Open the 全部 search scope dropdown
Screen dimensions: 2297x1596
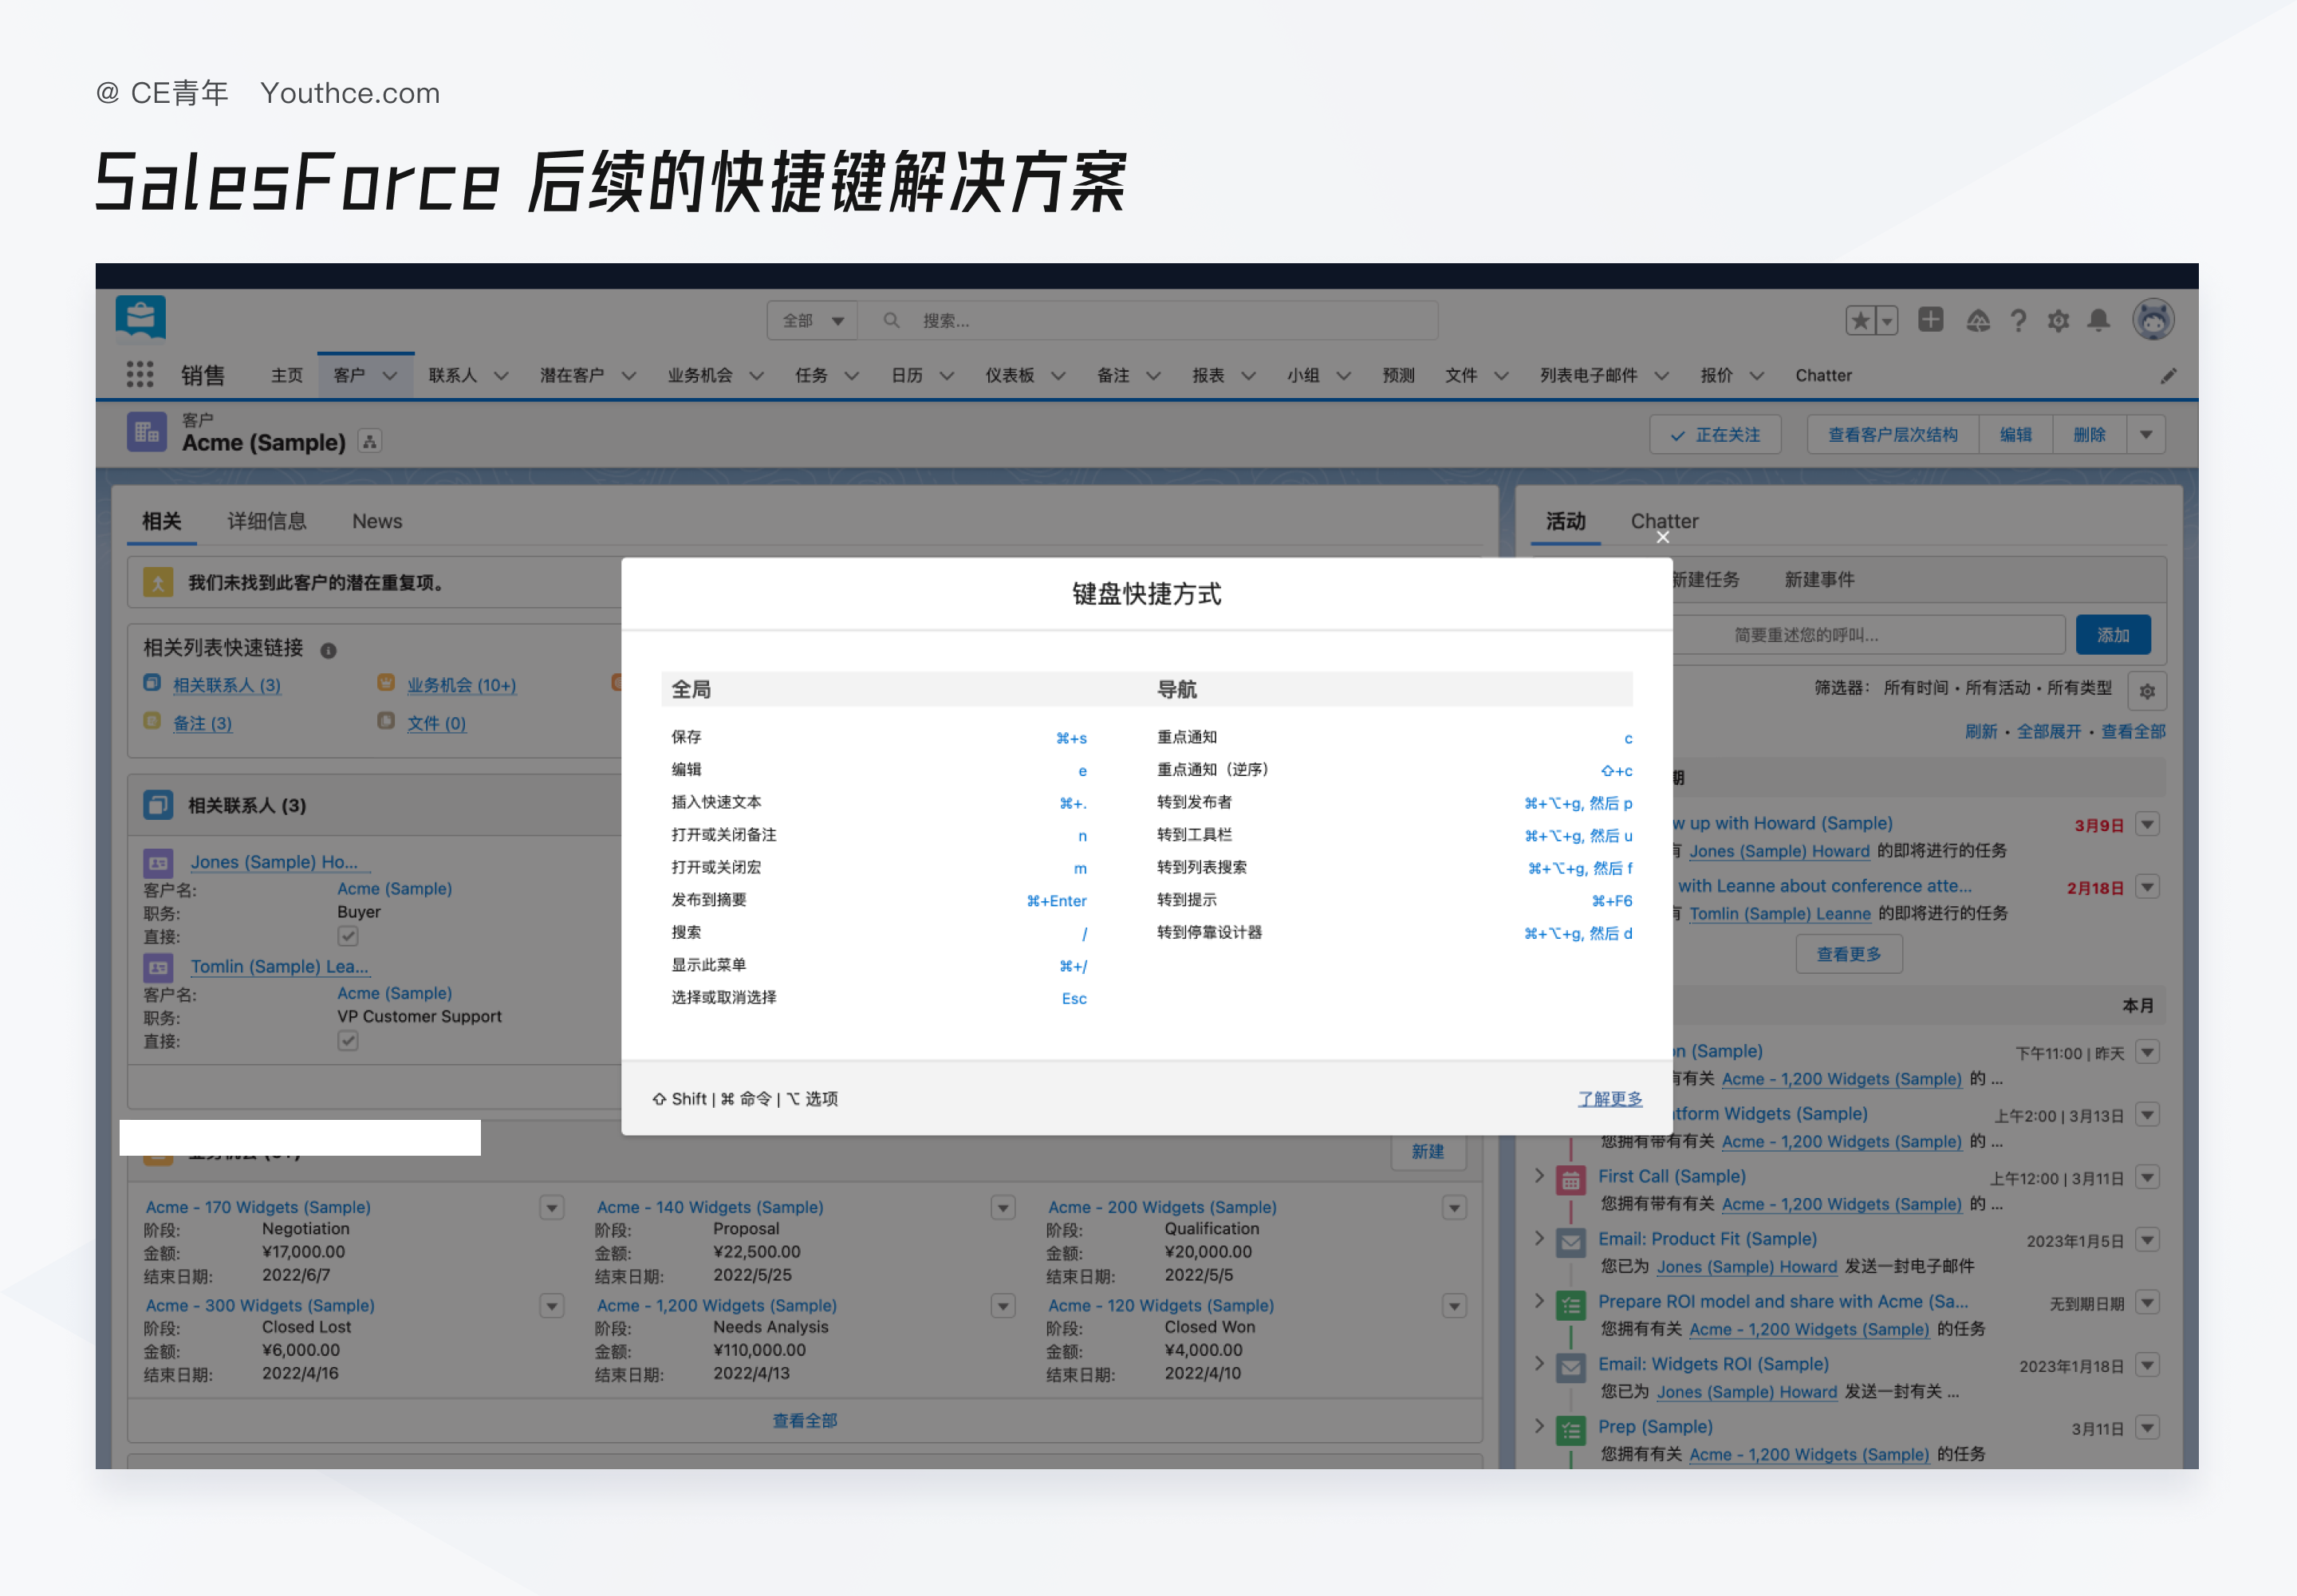(813, 321)
